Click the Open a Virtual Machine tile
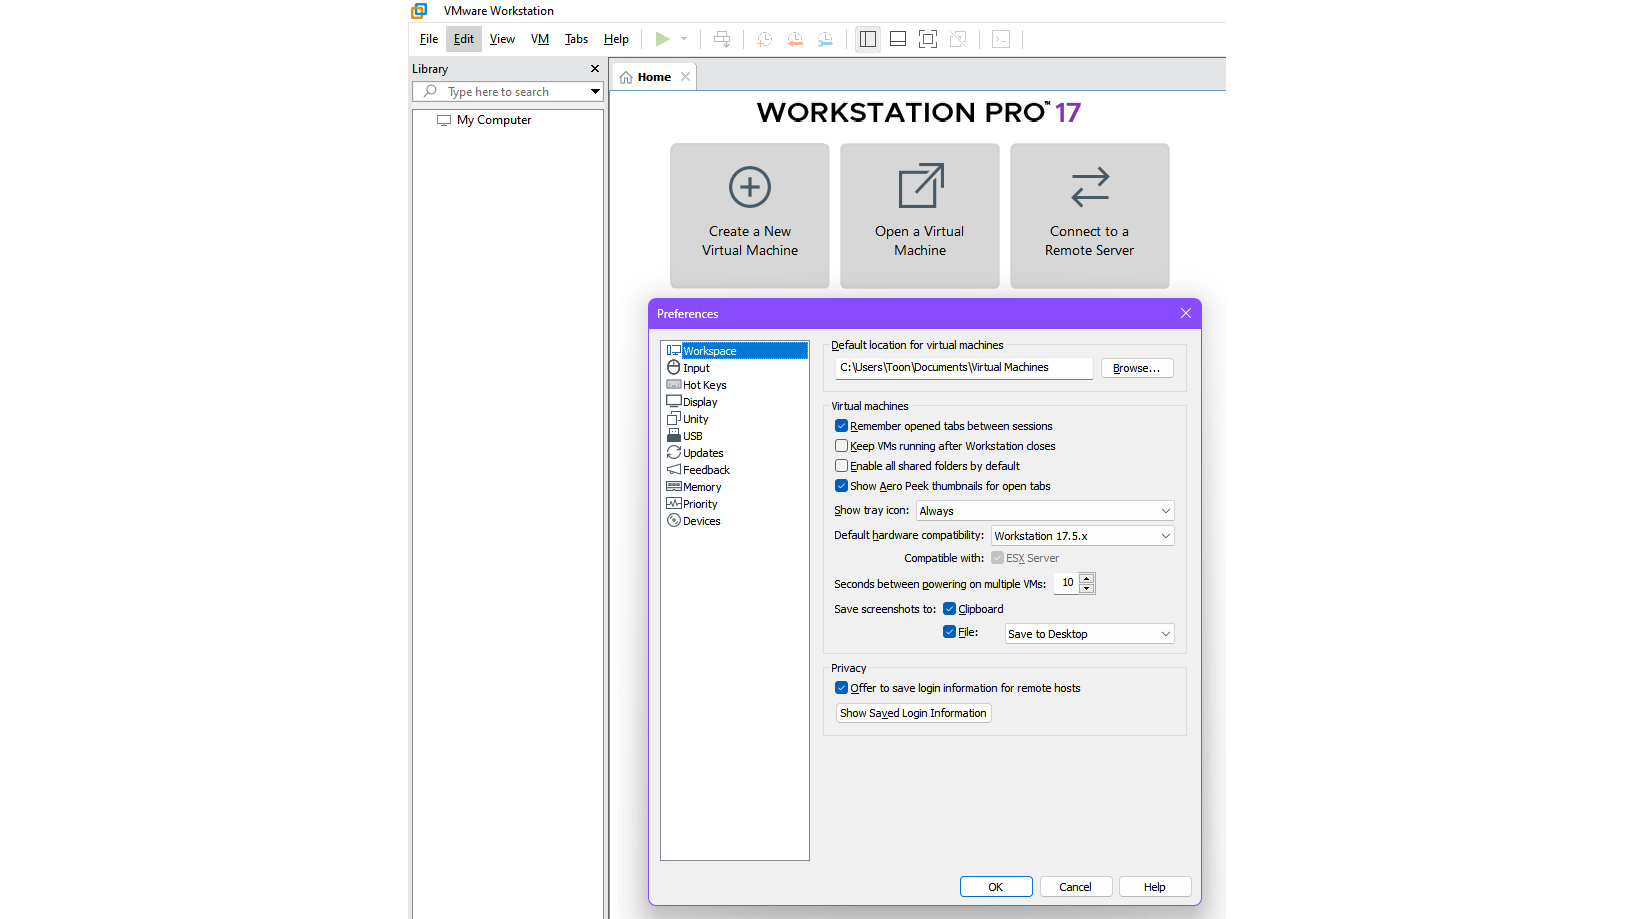The image size is (1634, 919). tap(920, 216)
